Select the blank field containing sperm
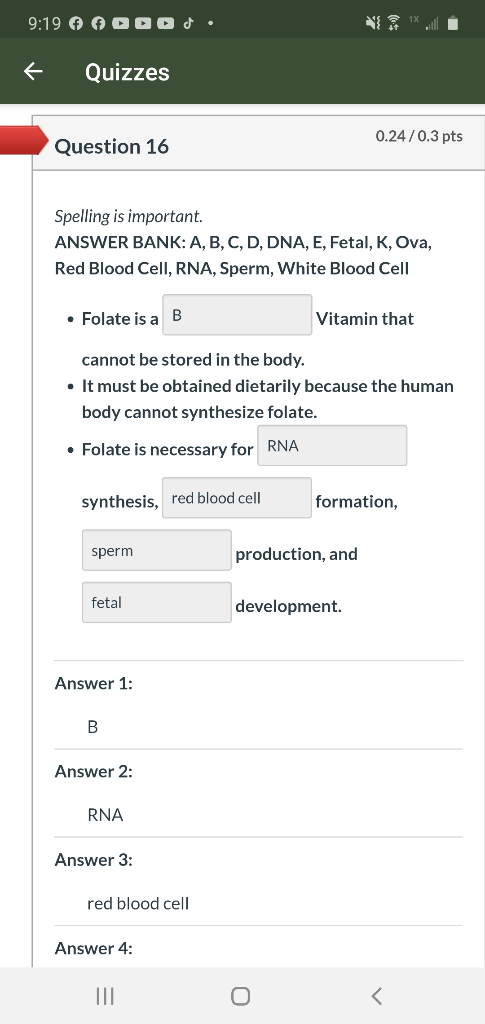Image resolution: width=485 pixels, height=1024 pixels. (157, 550)
